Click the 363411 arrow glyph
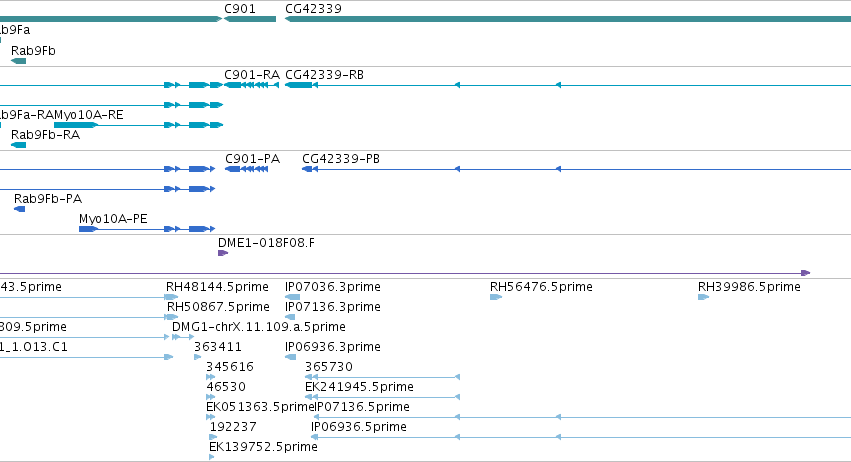The image size is (851, 462). pyautogui.click(x=198, y=357)
